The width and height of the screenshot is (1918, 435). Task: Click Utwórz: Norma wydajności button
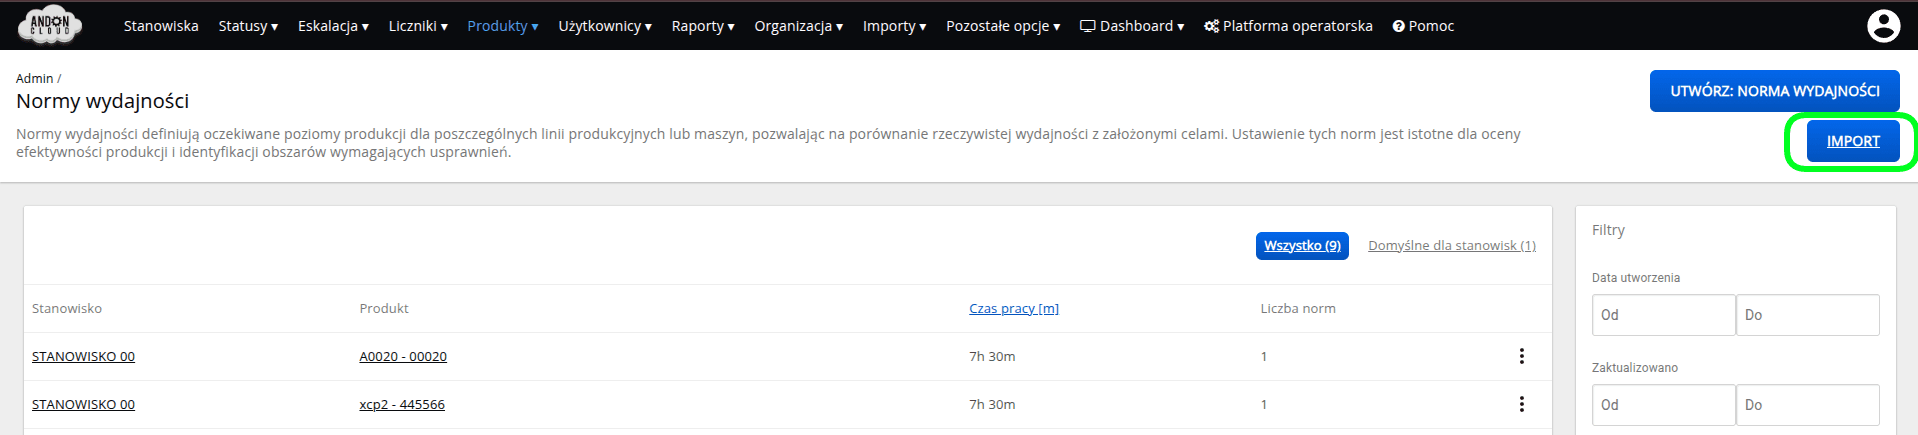pos(1774,91)
